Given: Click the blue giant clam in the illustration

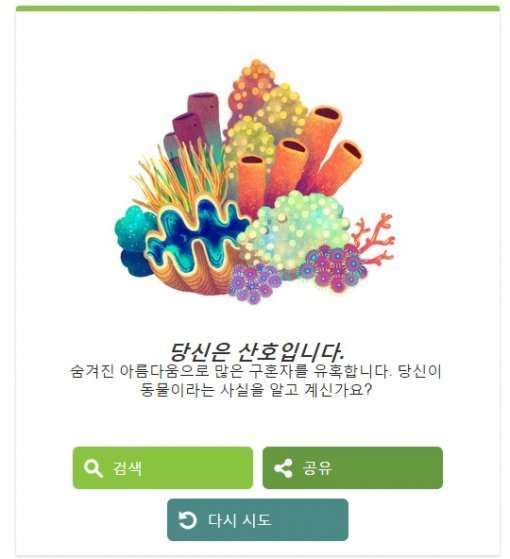Looking at the screenshot, I should 197,235.
